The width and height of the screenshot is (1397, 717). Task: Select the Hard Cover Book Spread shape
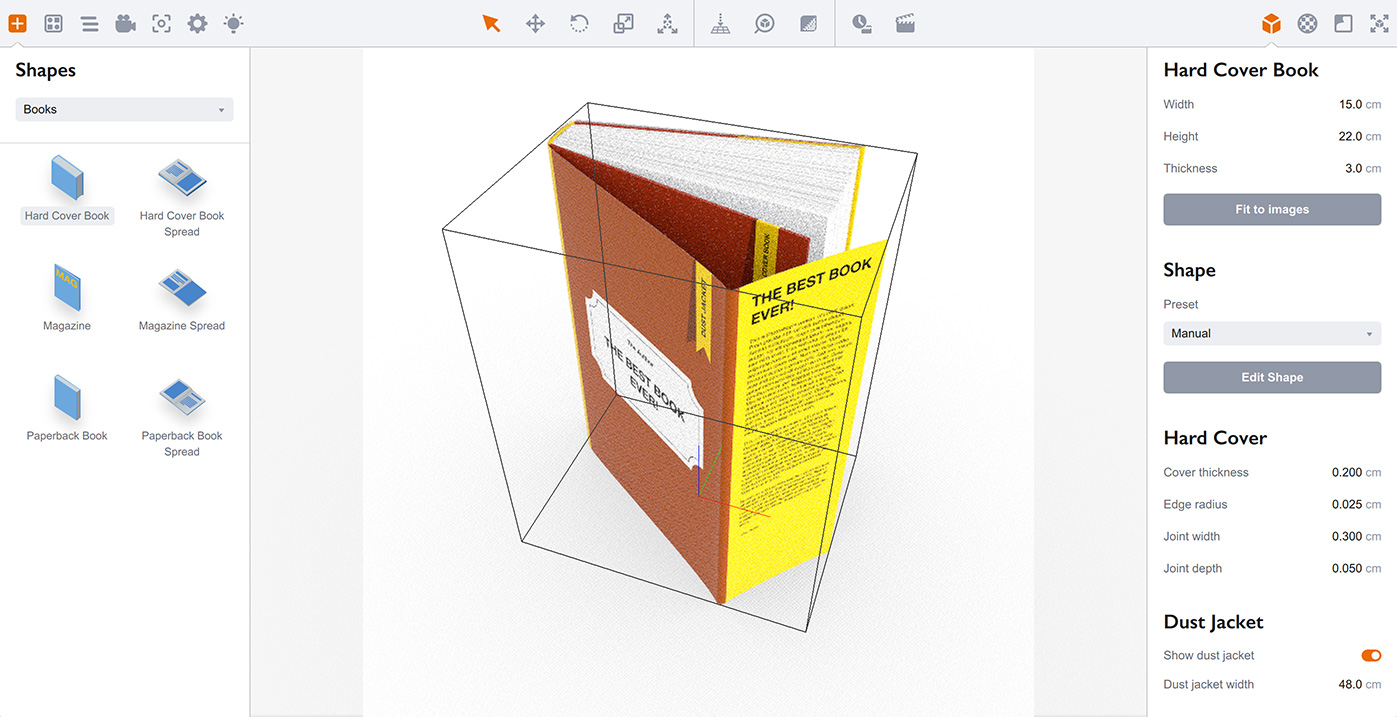coord(182,197)
